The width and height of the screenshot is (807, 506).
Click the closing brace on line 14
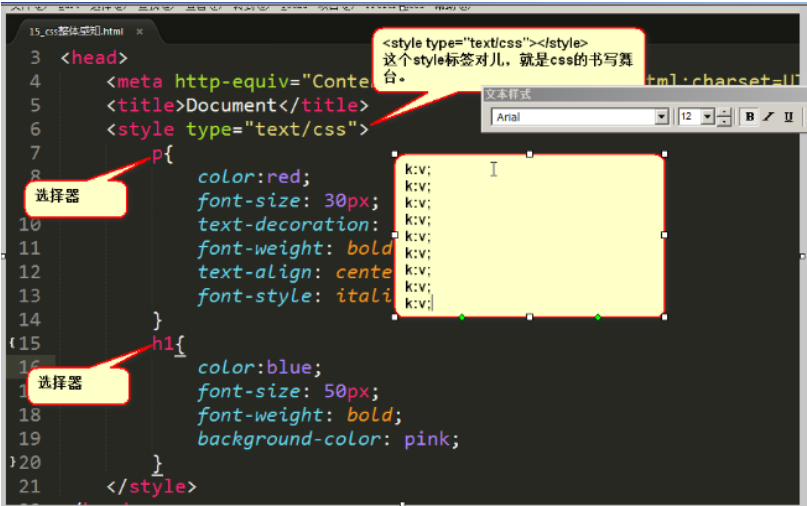point(157,320)
